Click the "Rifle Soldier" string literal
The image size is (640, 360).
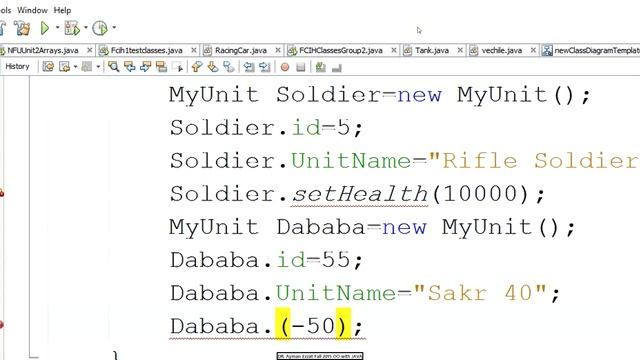coord(534,161)
